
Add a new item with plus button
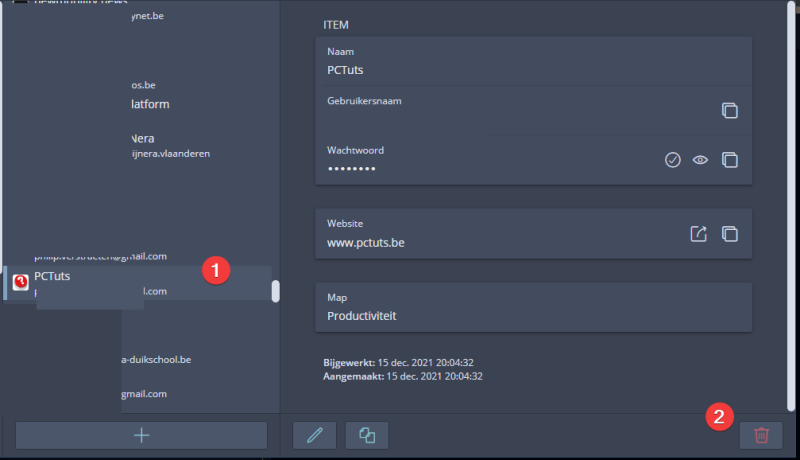pos(141,436)
